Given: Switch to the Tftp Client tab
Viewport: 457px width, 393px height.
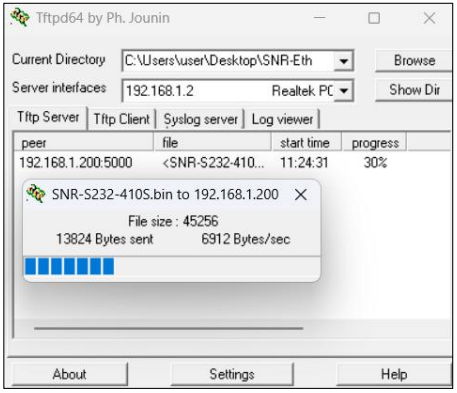Looking at the screenshot, I should point(122,119).
